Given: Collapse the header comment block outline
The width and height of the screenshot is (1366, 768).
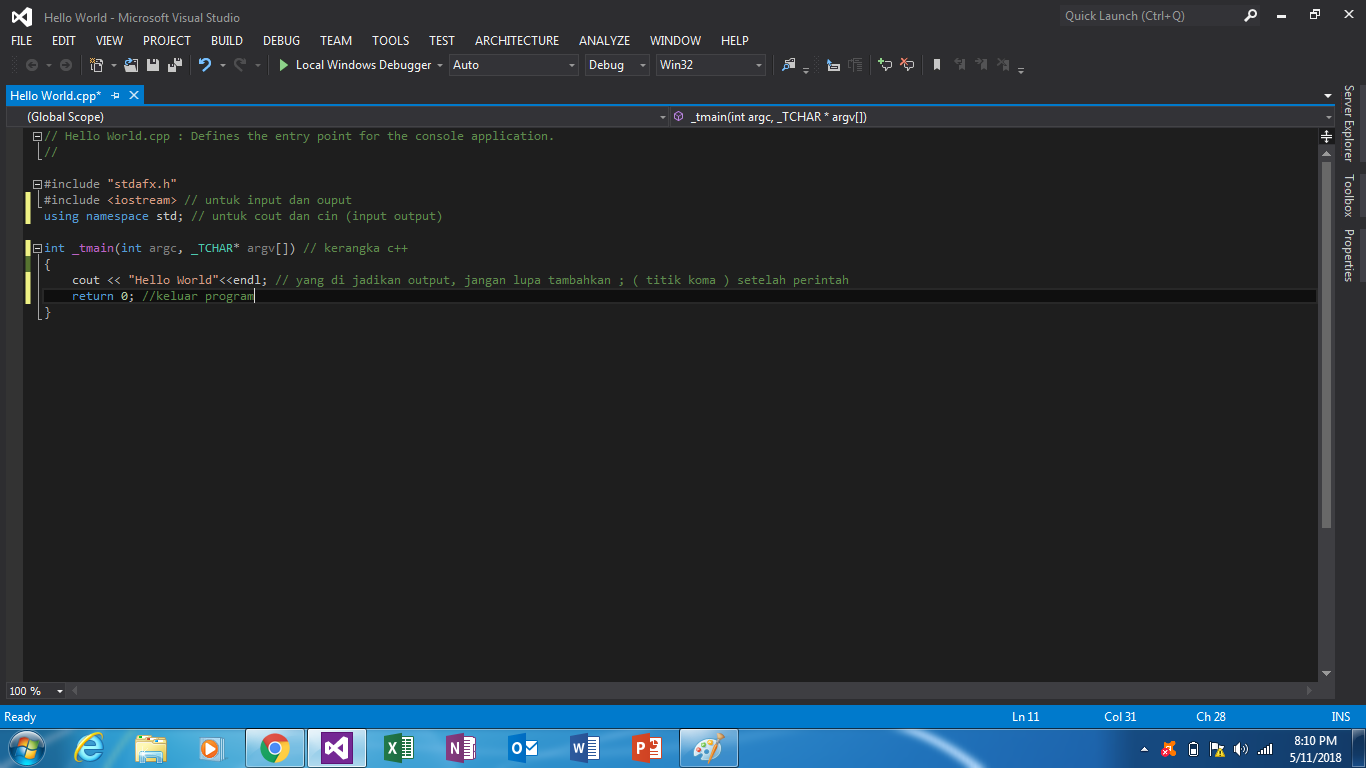Looking at the screenshot, I should [37, 136].
